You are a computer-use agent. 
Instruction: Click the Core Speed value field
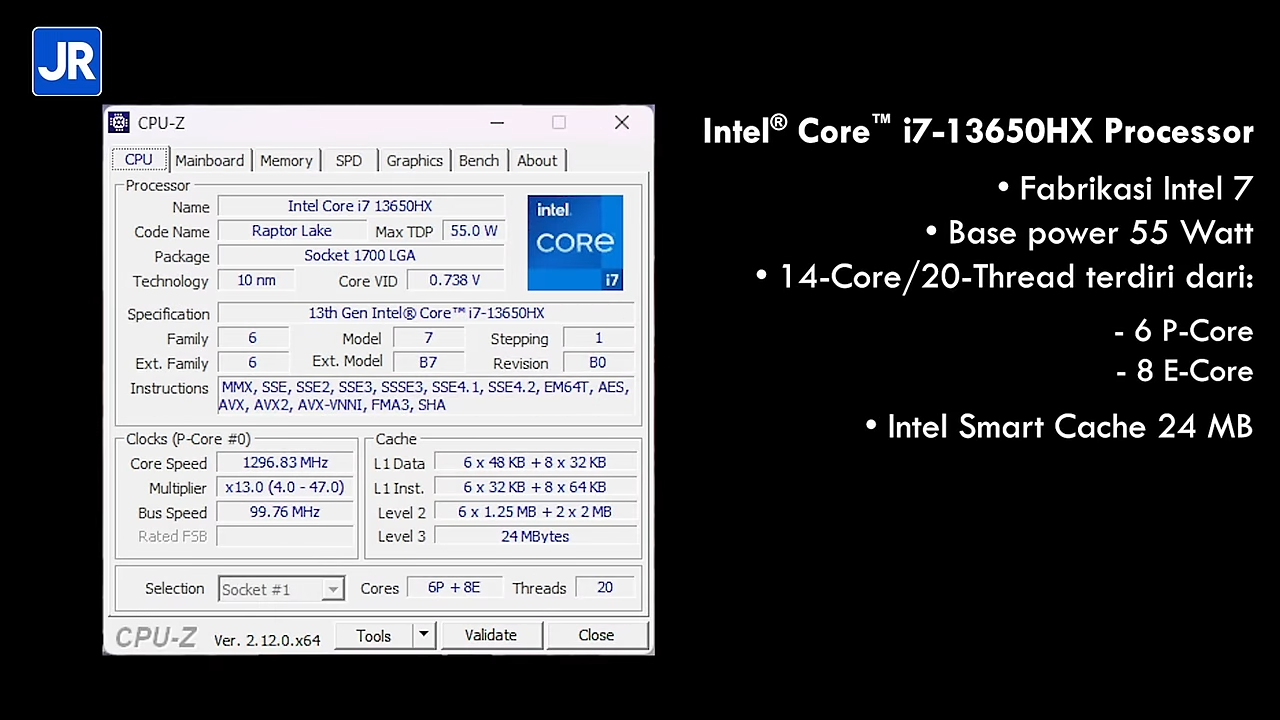tap(285, 463)
